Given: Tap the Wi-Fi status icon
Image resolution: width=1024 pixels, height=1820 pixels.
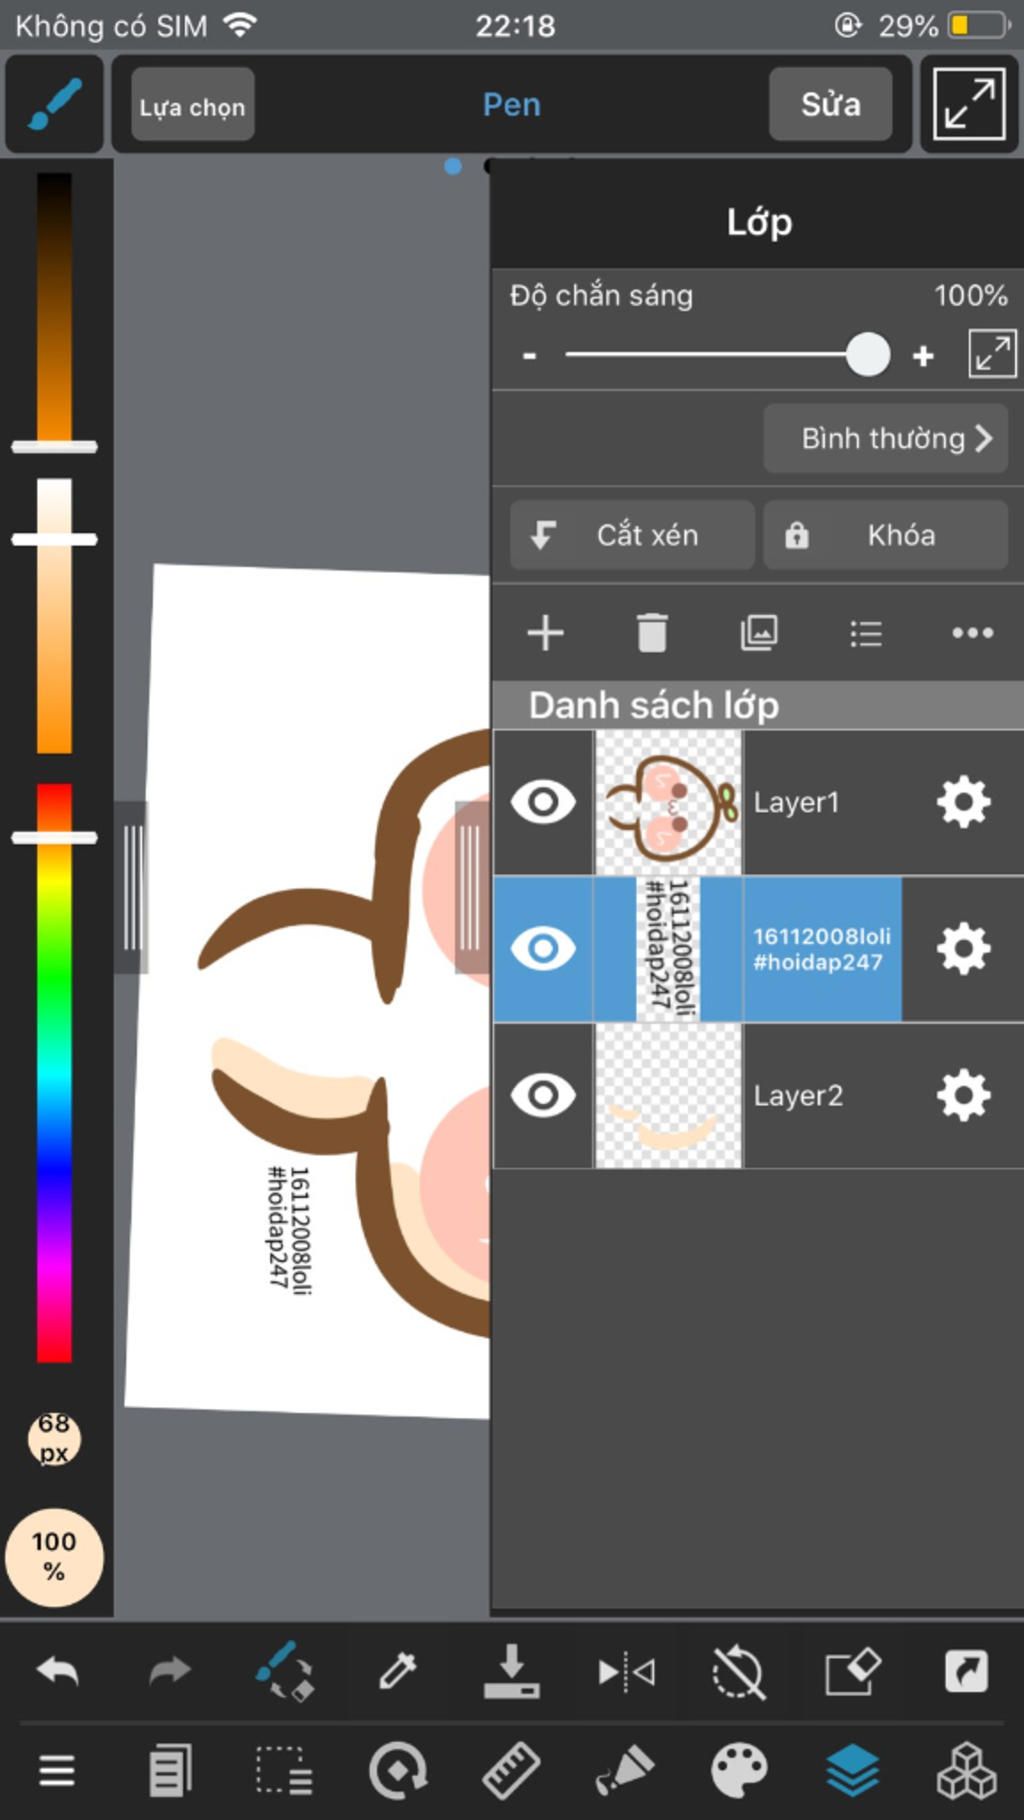Looking at the screenshot, I should pyautogui.click(x=241, y=25).
